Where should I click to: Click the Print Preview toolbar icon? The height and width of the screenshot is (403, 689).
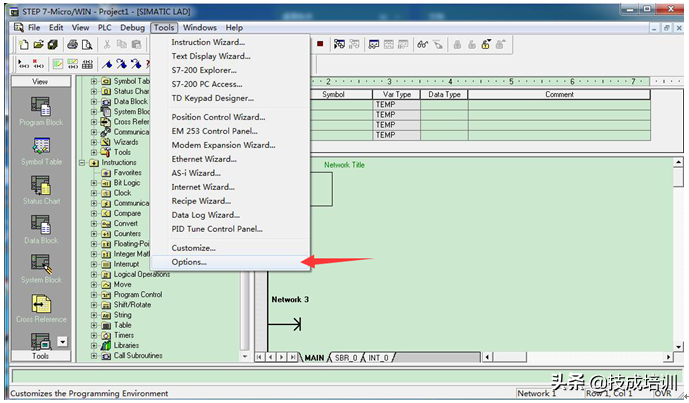(x=87, y=44)
